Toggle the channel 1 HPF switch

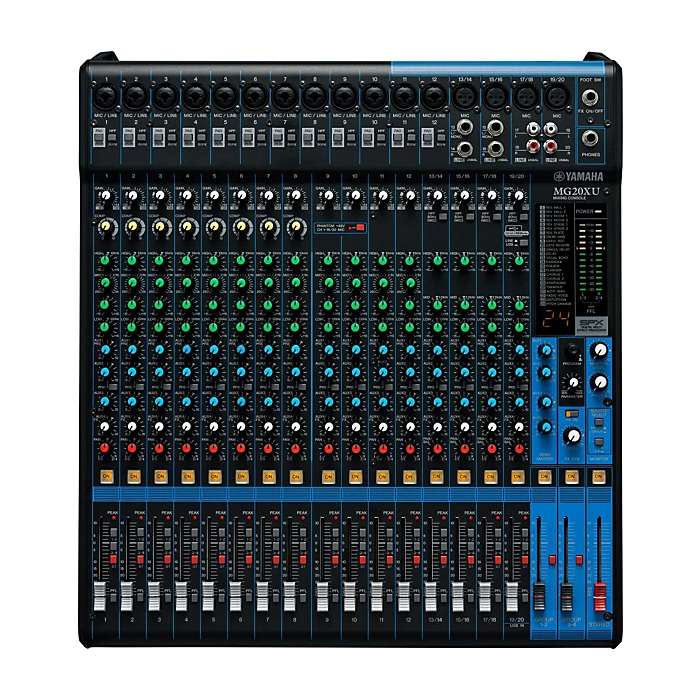tap(112, 138)
